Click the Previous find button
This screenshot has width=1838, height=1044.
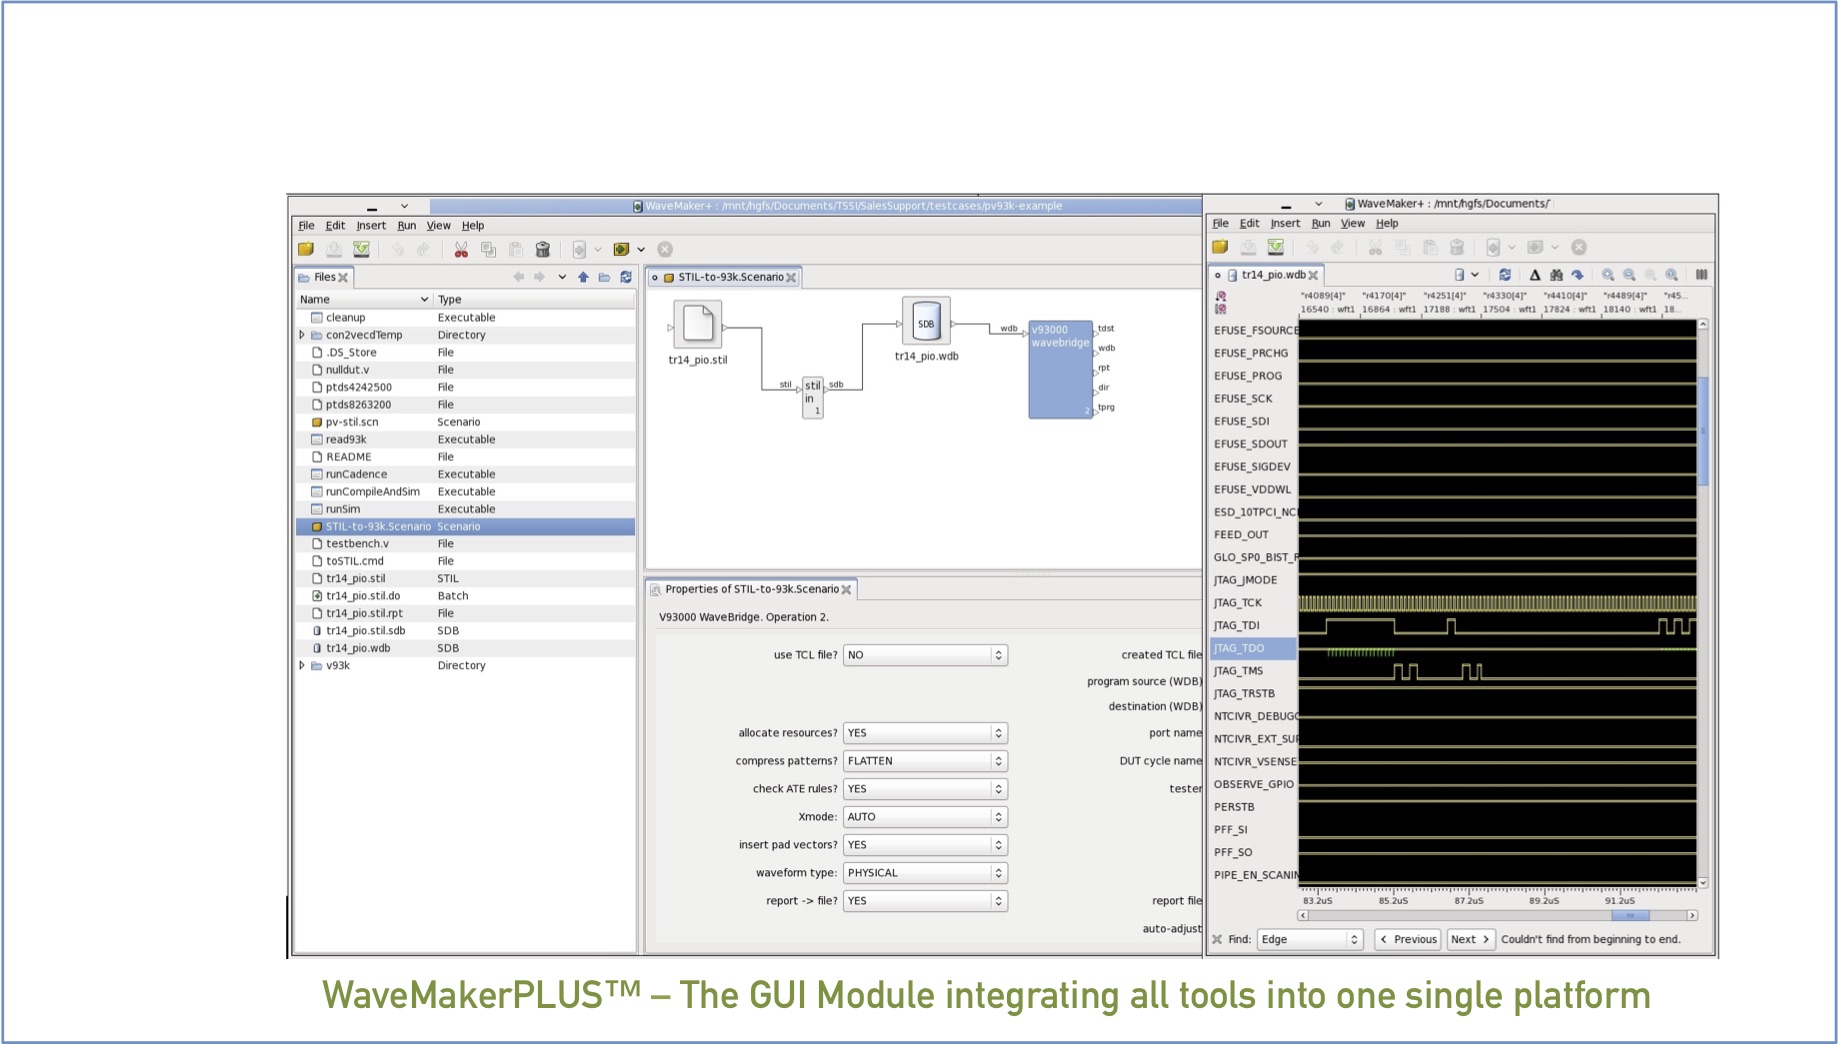tap(1408, 939)
